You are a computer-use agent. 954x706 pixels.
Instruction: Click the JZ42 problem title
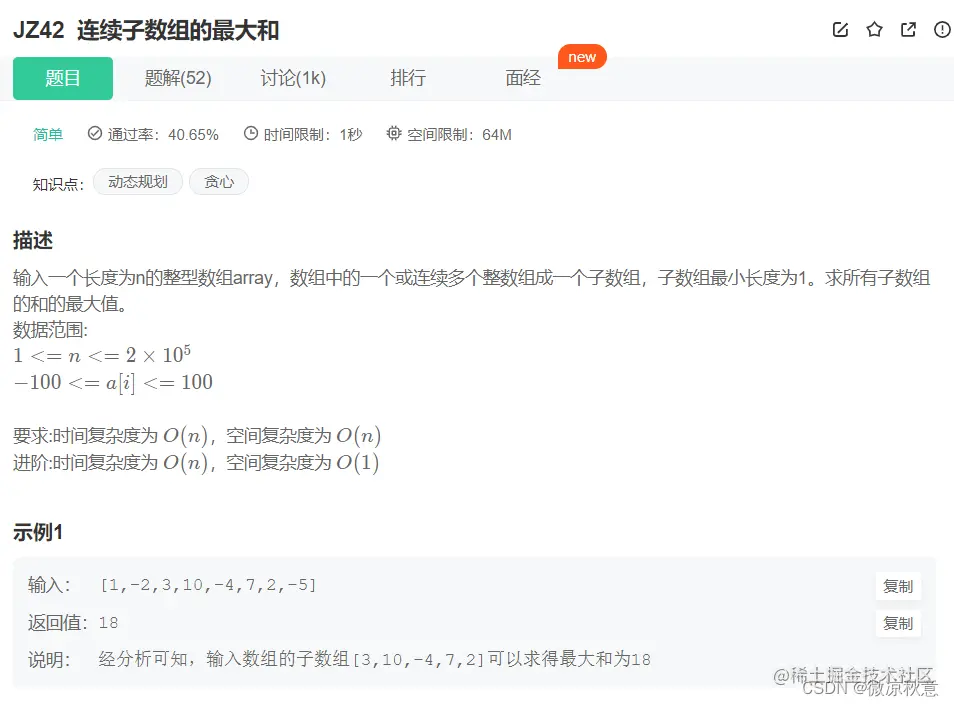tap(146, 31)
